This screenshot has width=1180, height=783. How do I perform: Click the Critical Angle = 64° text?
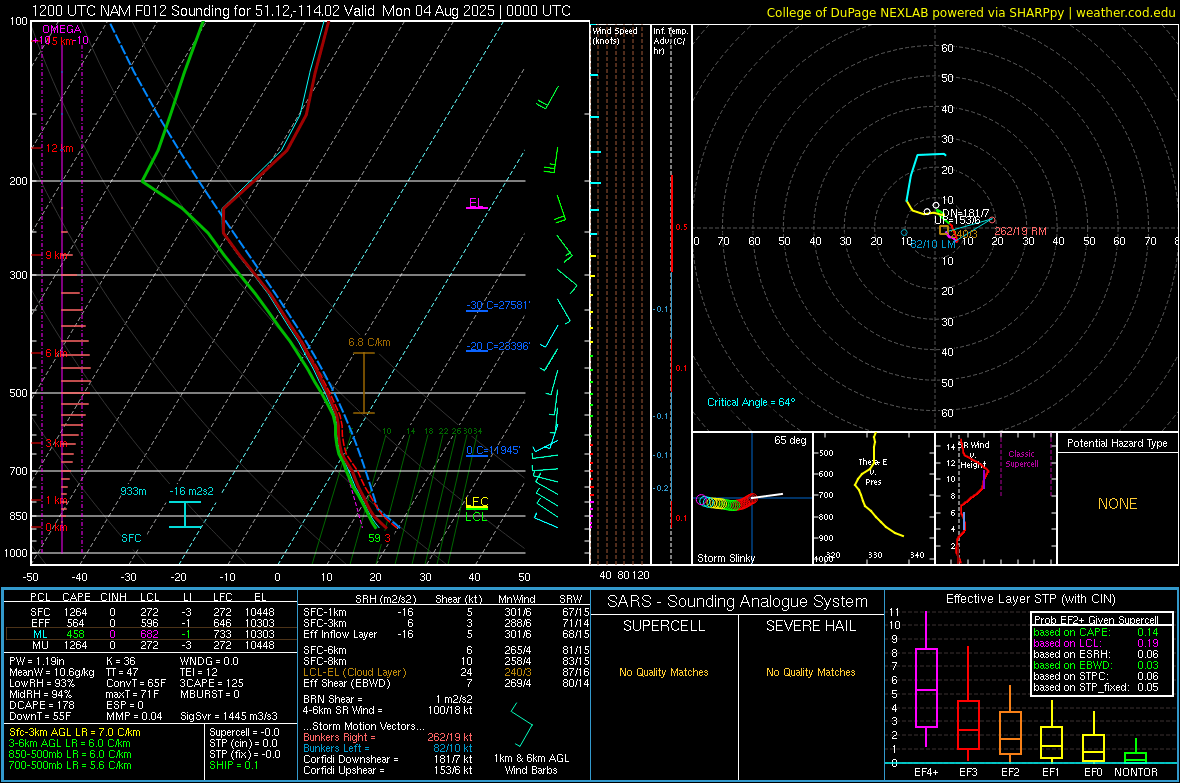click(x=750, y=402)
